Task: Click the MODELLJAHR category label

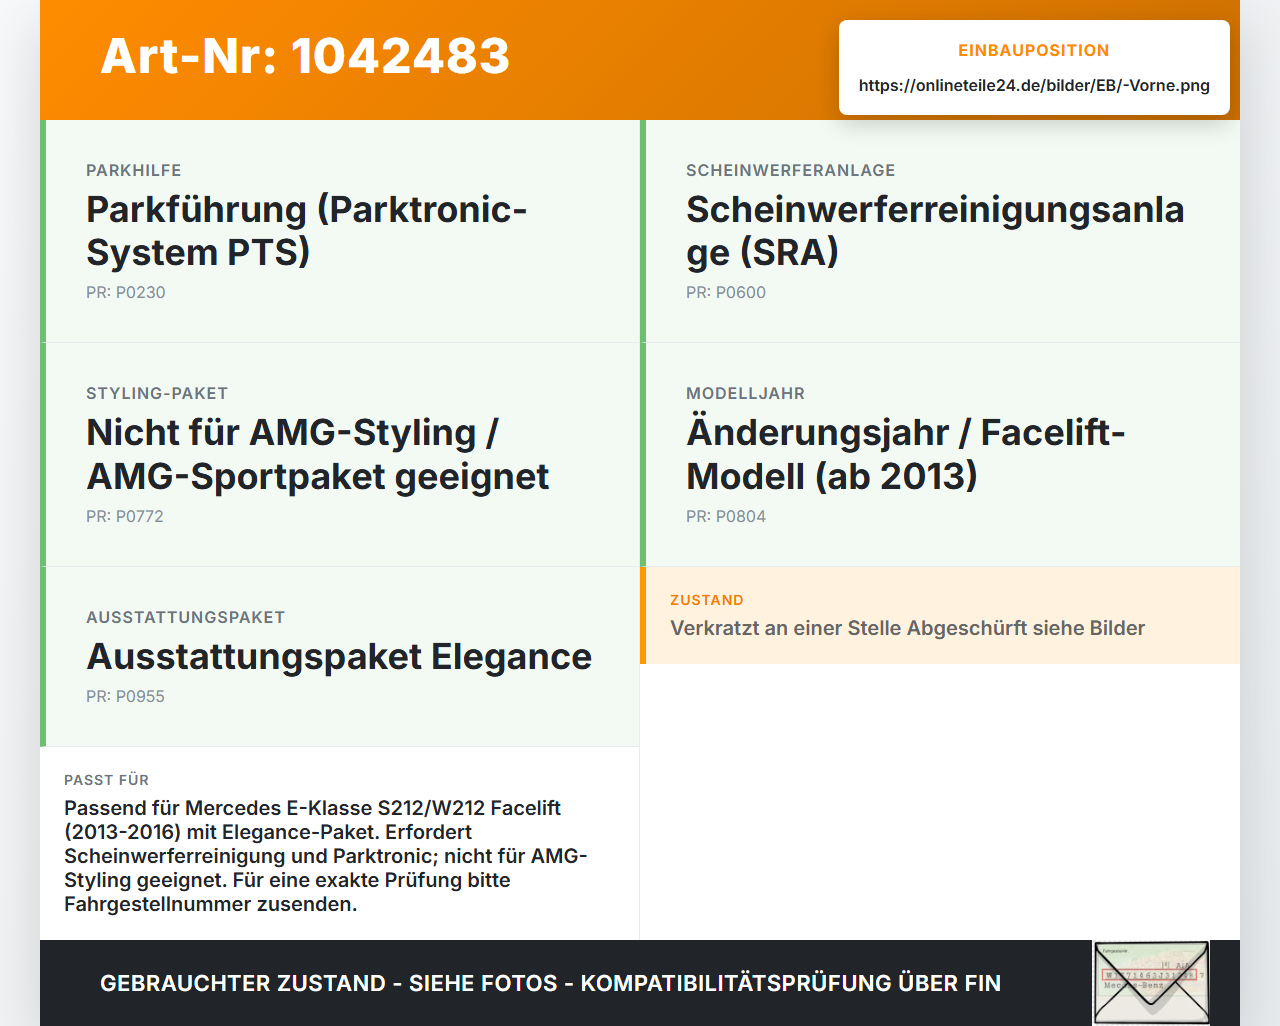Action: [x=746, y=394]
